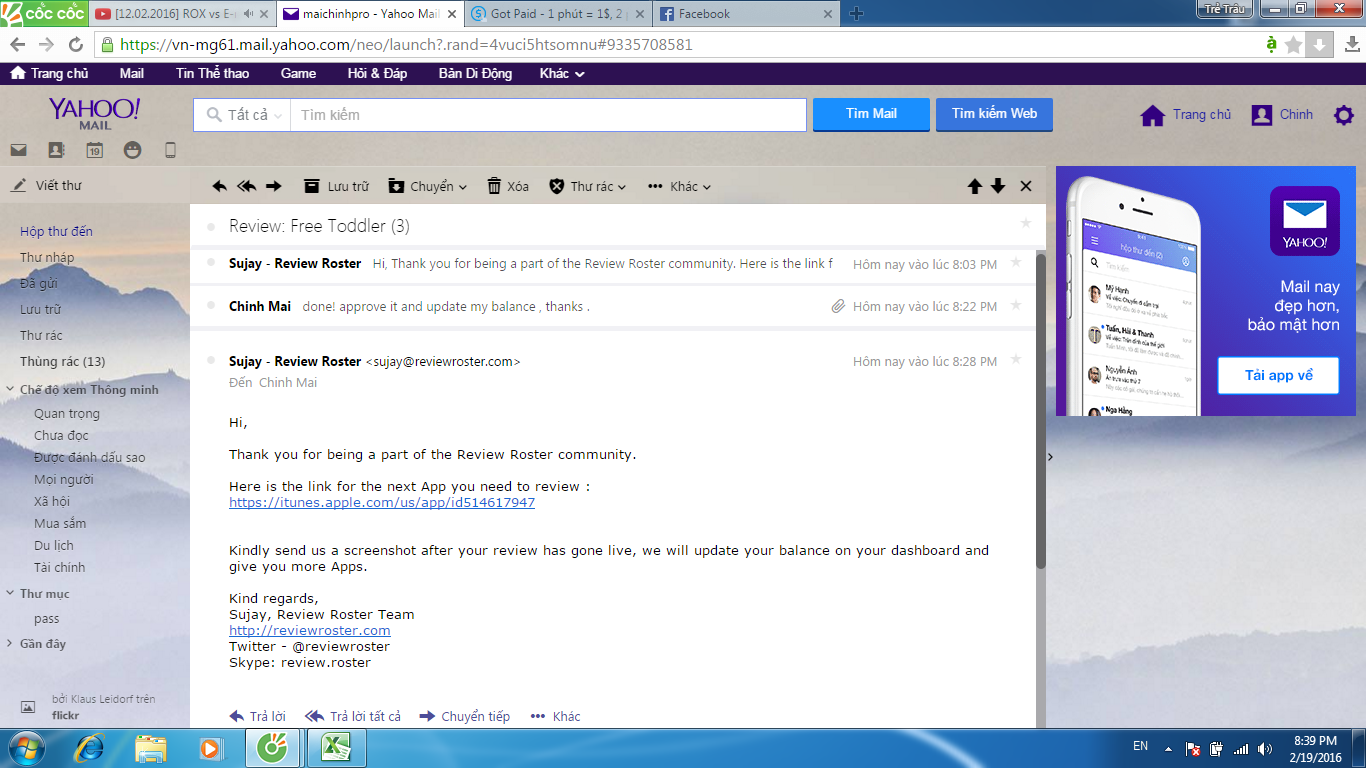Open the Thùng rác (13) trash folder
This screenshot has height=768, width=1366.
(x=62, y=361)
